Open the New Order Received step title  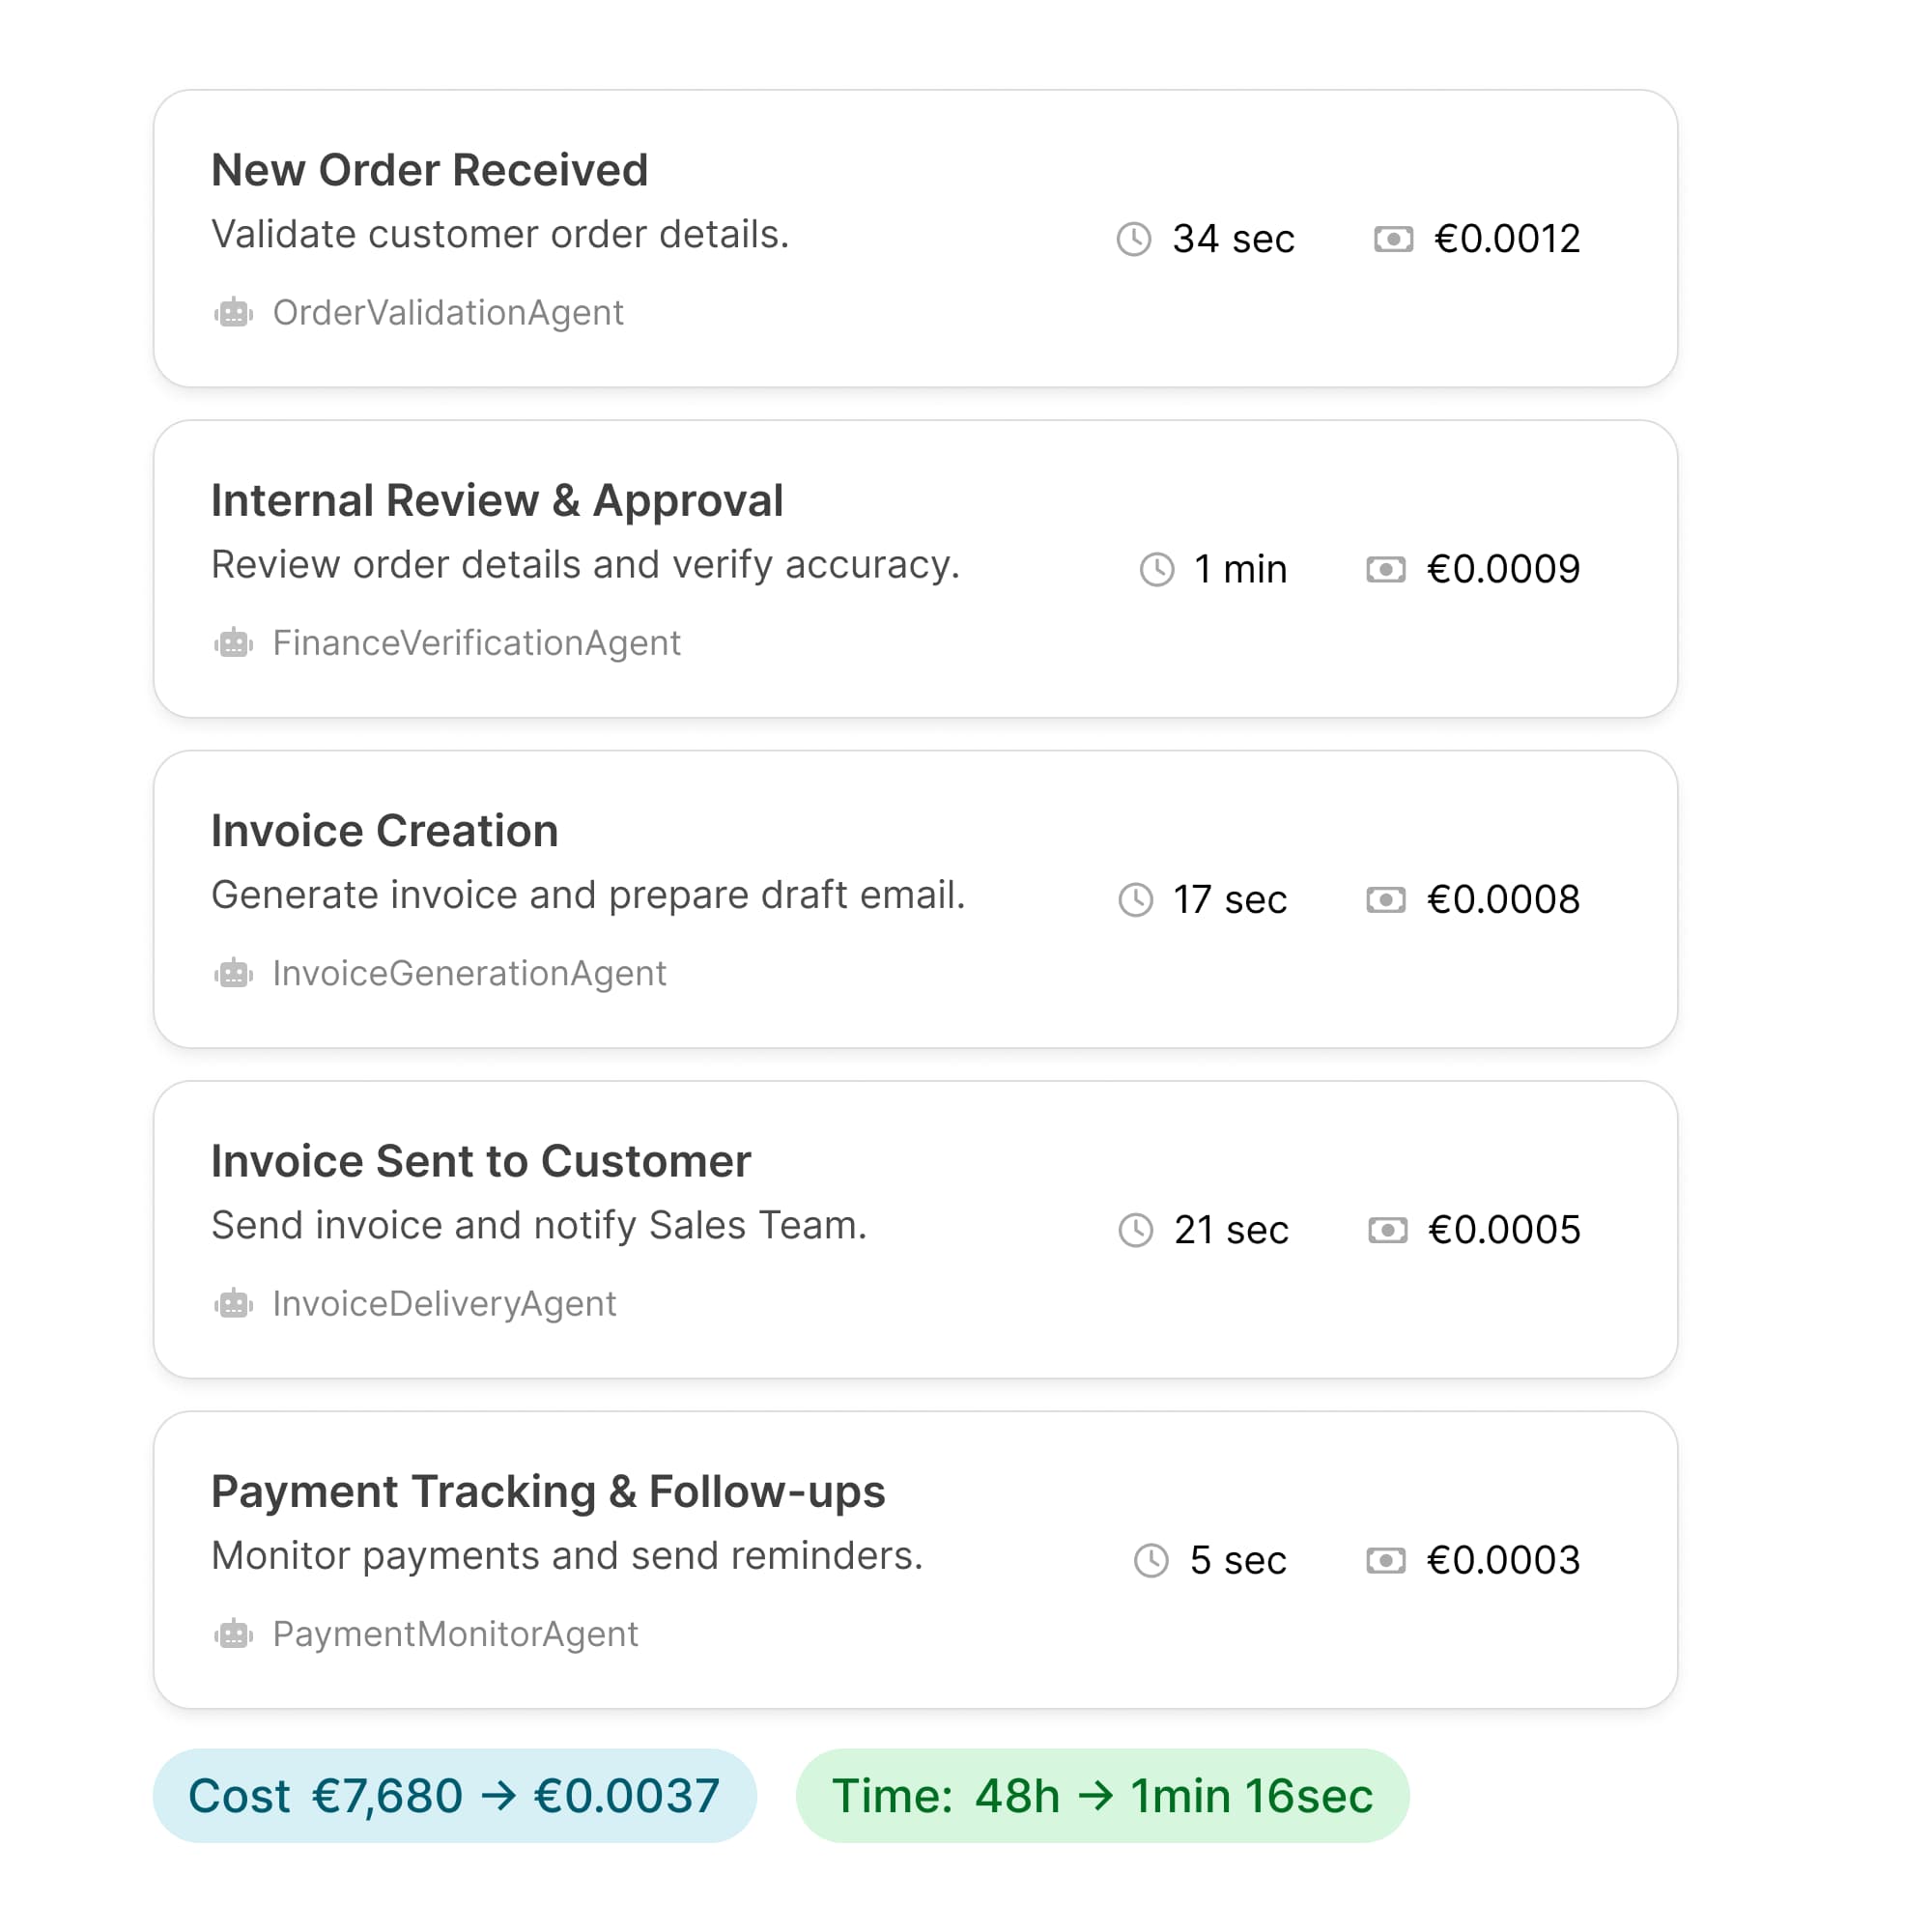pyautogui.click(x=429, y=170)
